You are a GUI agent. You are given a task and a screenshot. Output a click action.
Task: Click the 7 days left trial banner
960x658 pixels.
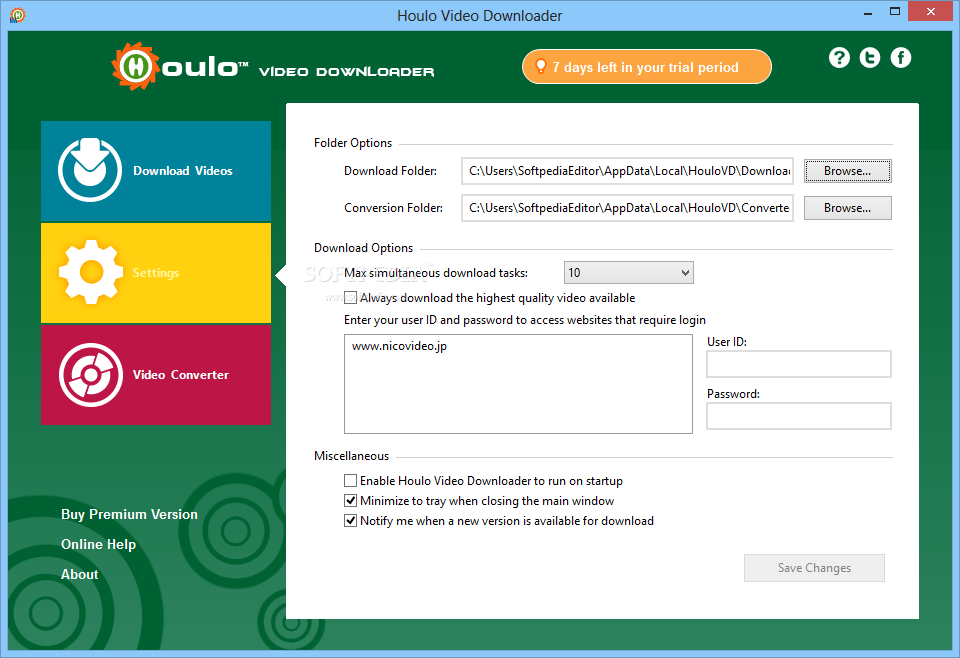tap(647, 67)
